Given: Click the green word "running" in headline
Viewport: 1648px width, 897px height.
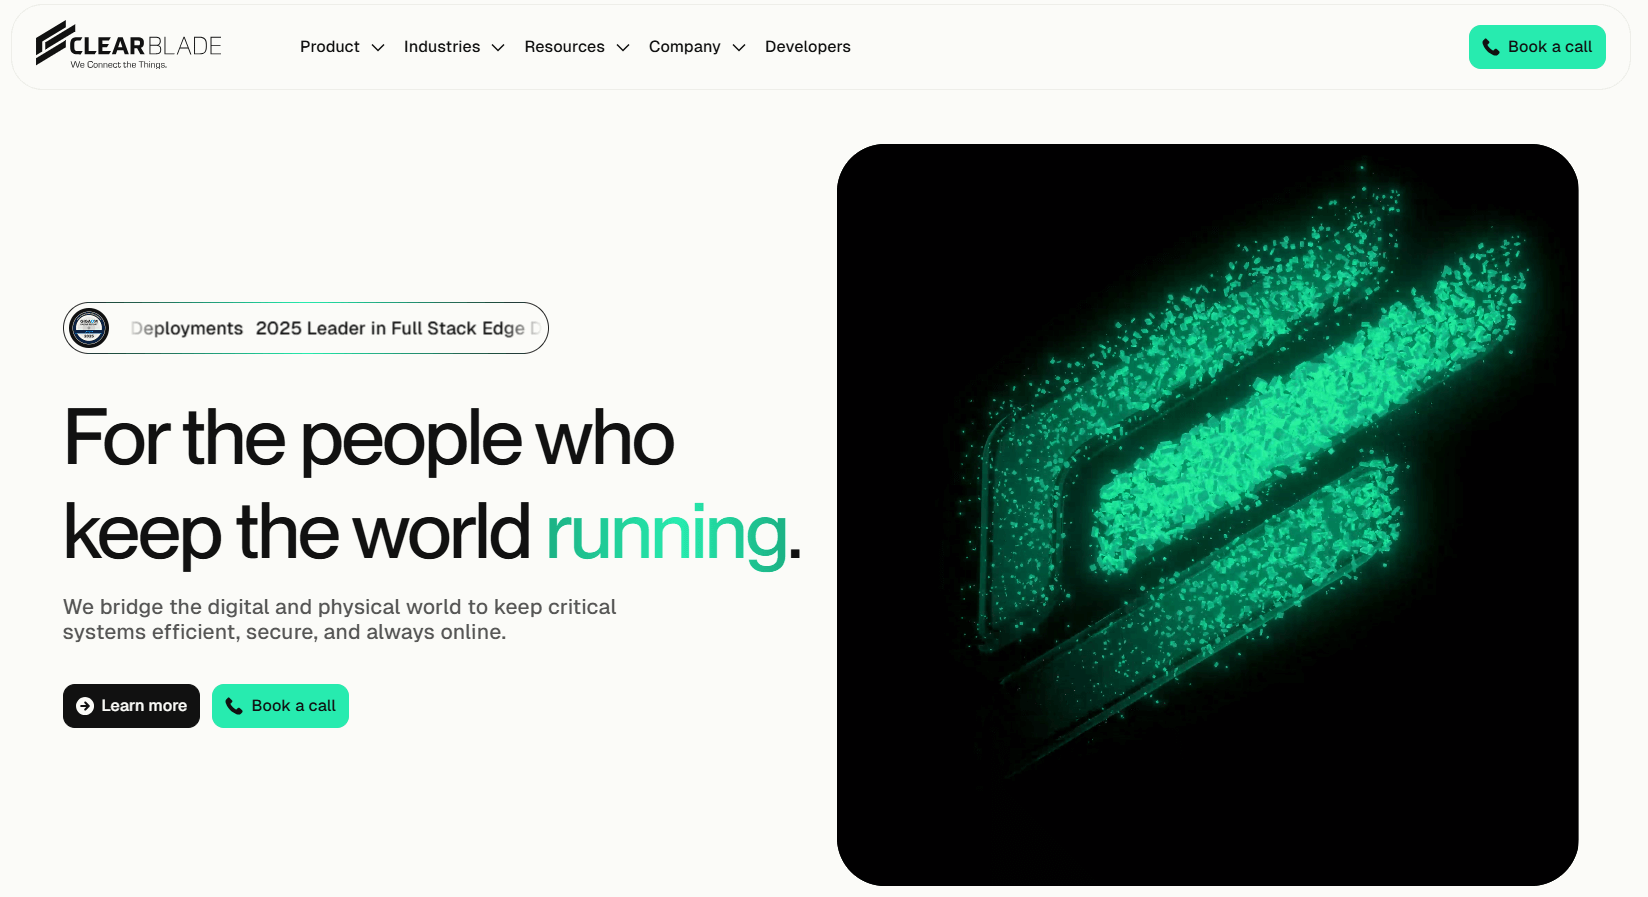Looking at the screenshot, I should coord(666,534).
